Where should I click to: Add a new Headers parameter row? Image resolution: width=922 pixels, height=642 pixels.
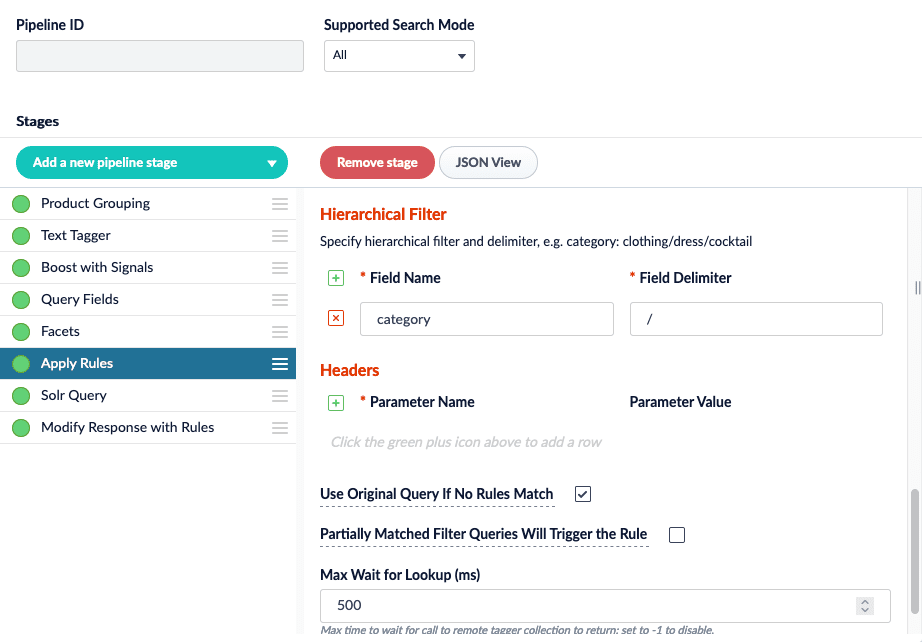point(336,402)
